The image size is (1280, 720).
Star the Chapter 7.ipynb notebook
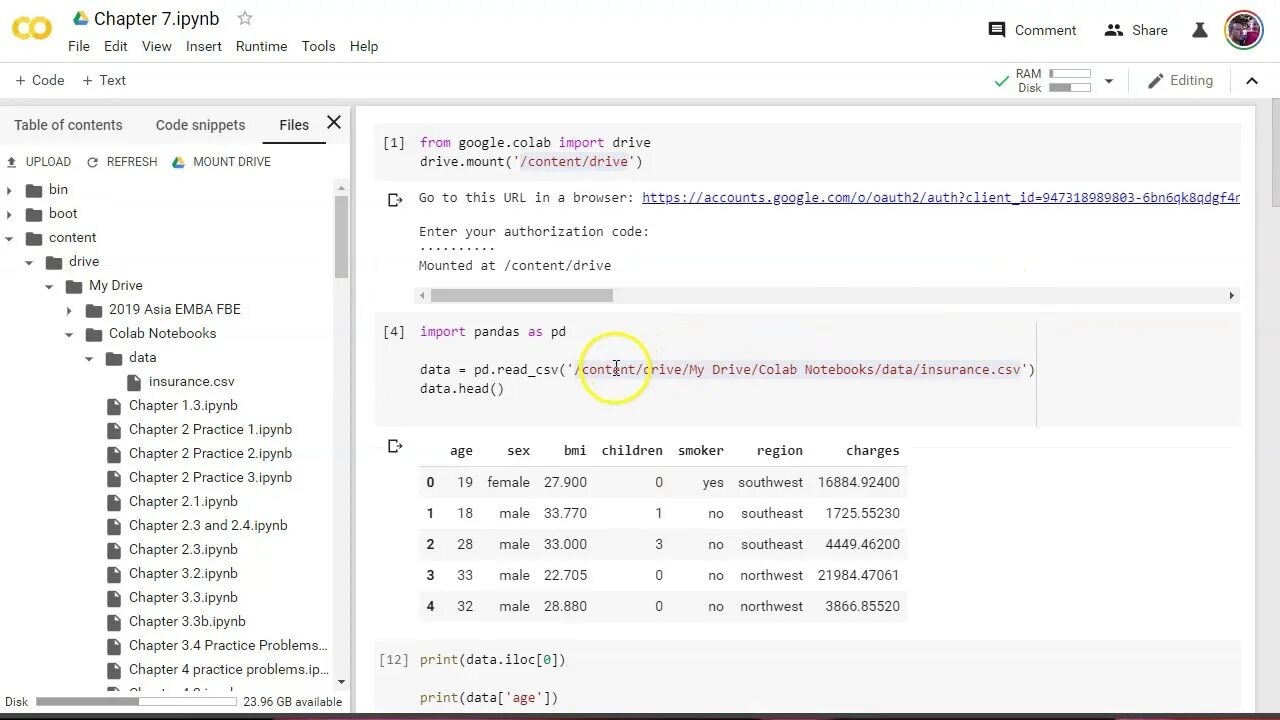coord(245,19)
